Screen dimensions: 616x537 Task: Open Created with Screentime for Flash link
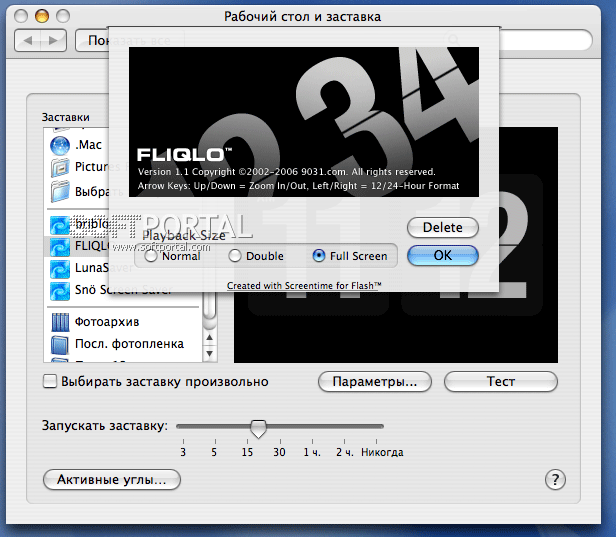[x=304, y=286]
